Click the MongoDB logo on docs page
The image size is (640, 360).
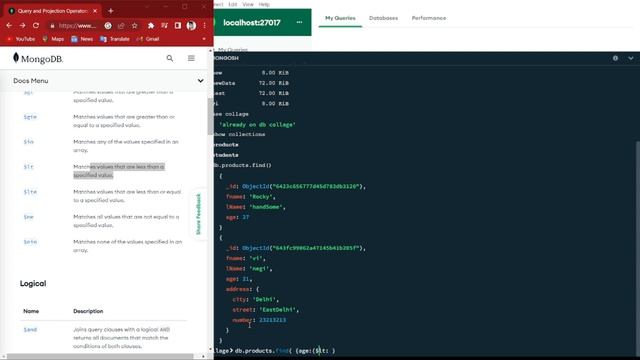(38, 58)
